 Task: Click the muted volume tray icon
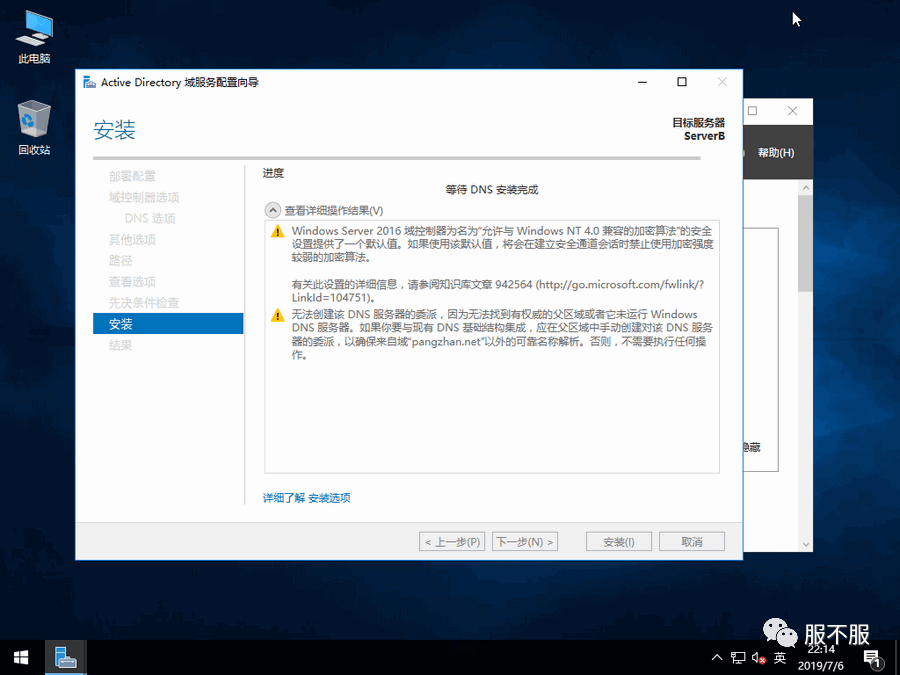(x=759, y=658)
